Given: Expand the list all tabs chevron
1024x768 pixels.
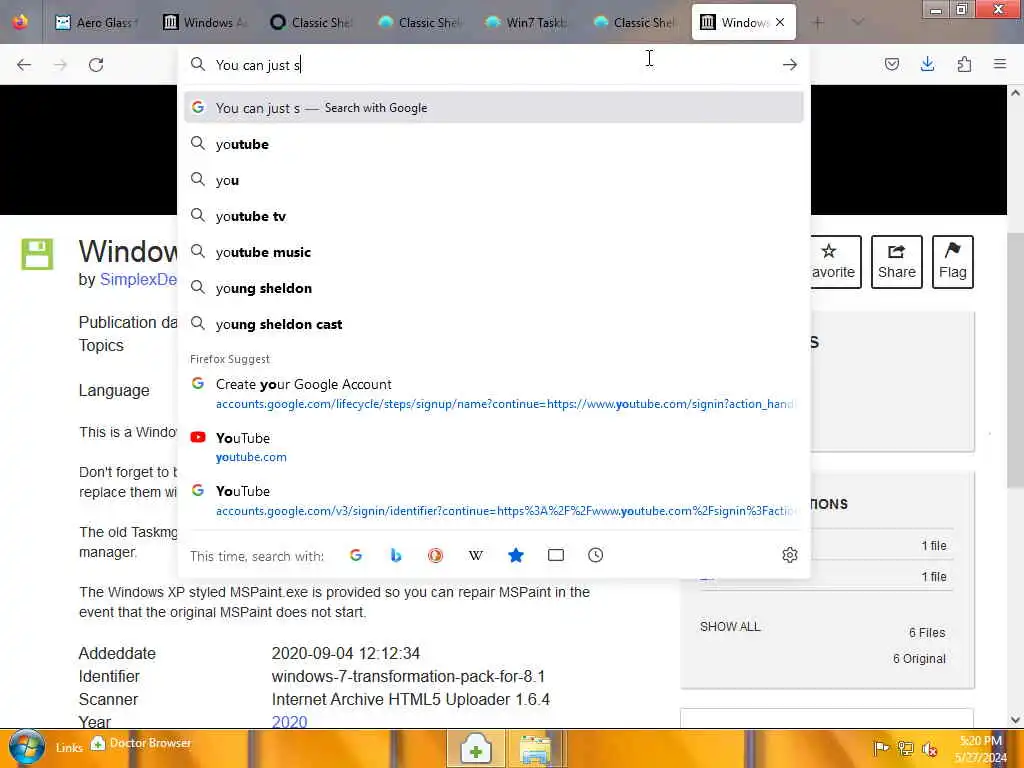Looking at the screenshot, I should click(858, 23).
